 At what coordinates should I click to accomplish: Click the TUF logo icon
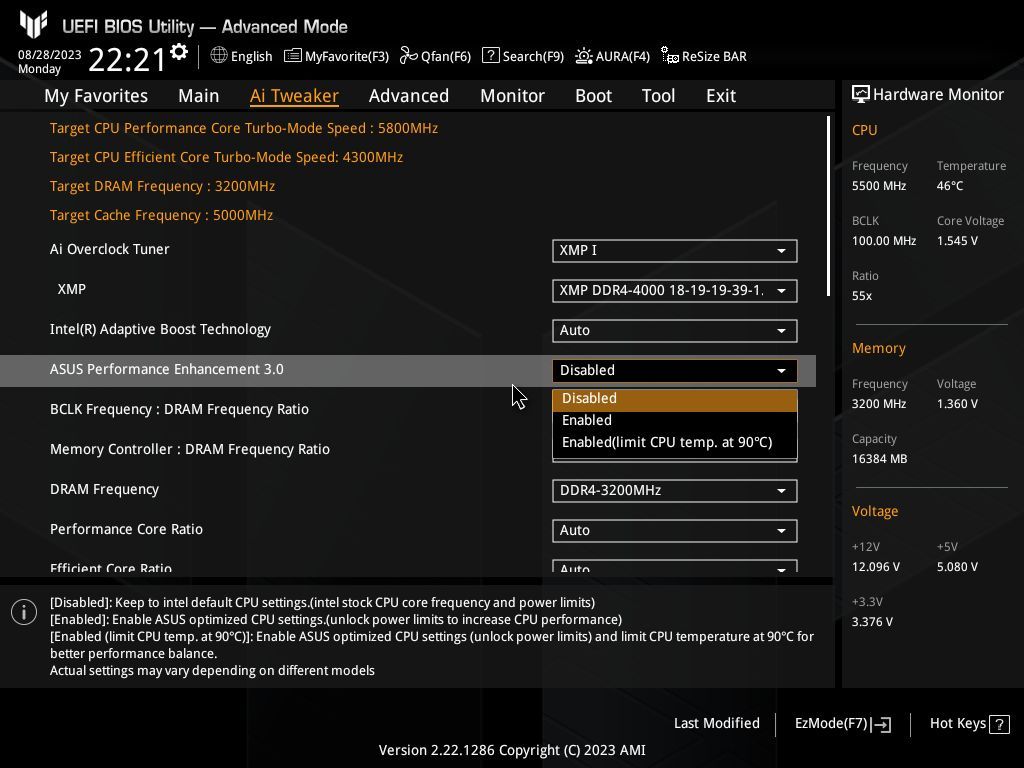click(x=33, y=25)
